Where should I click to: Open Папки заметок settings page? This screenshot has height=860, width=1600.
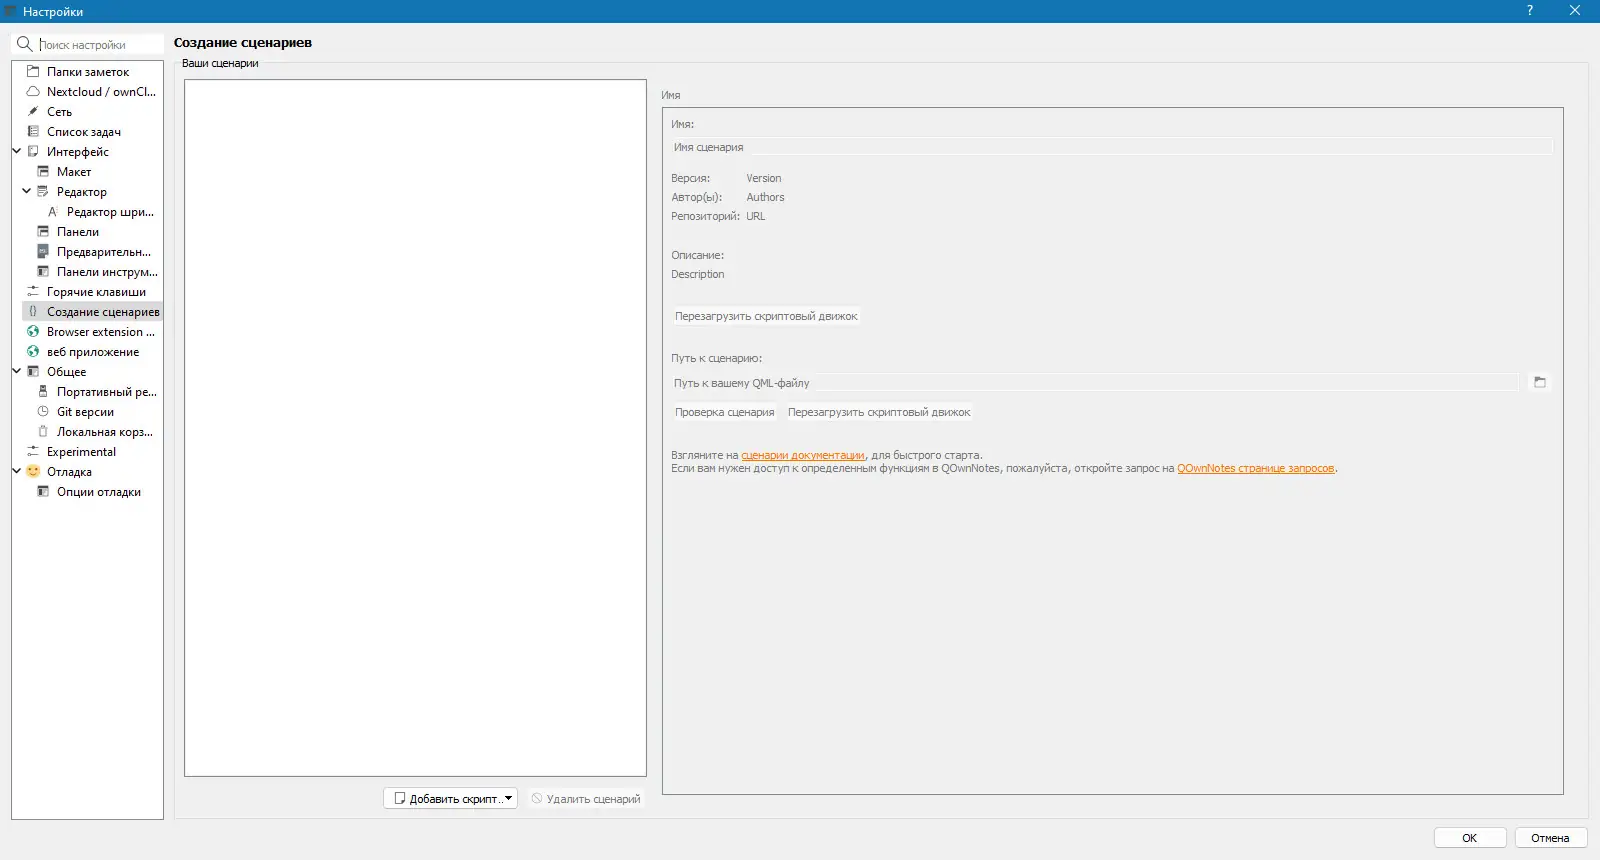pos(88,72)
